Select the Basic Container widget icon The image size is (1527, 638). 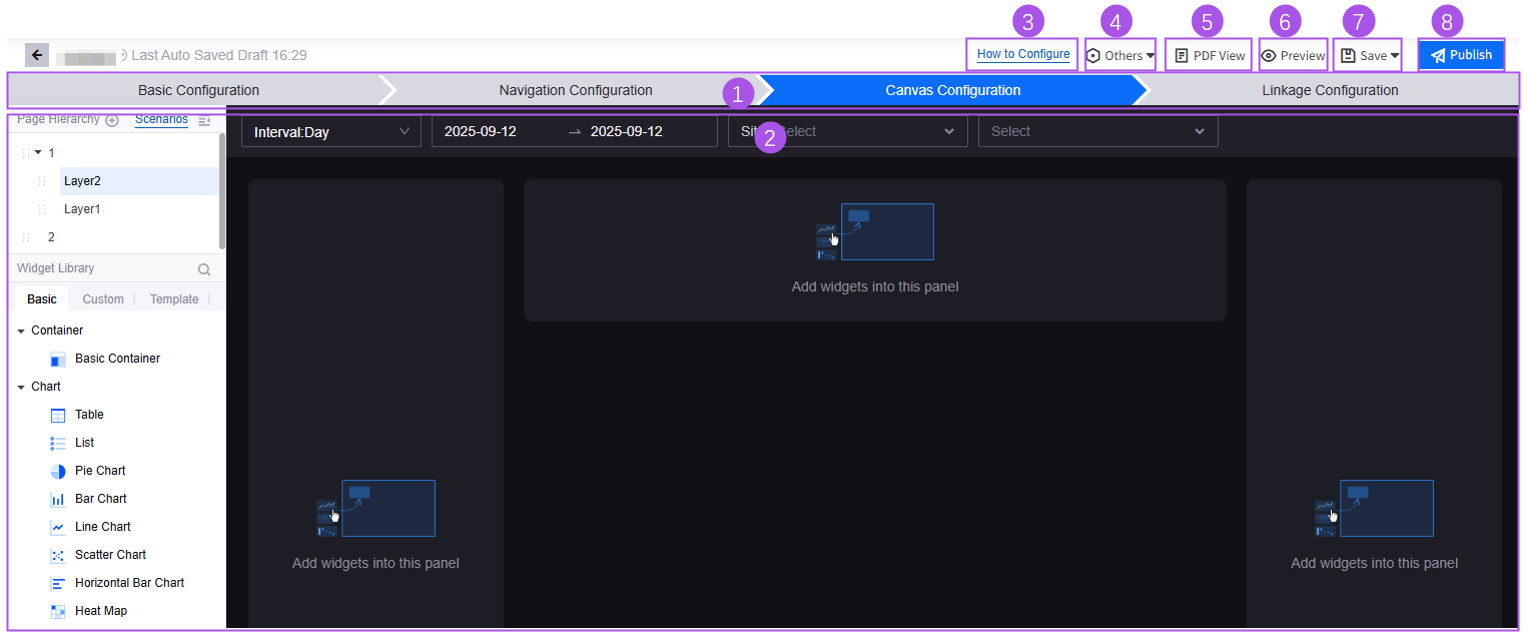coord(58,359)
